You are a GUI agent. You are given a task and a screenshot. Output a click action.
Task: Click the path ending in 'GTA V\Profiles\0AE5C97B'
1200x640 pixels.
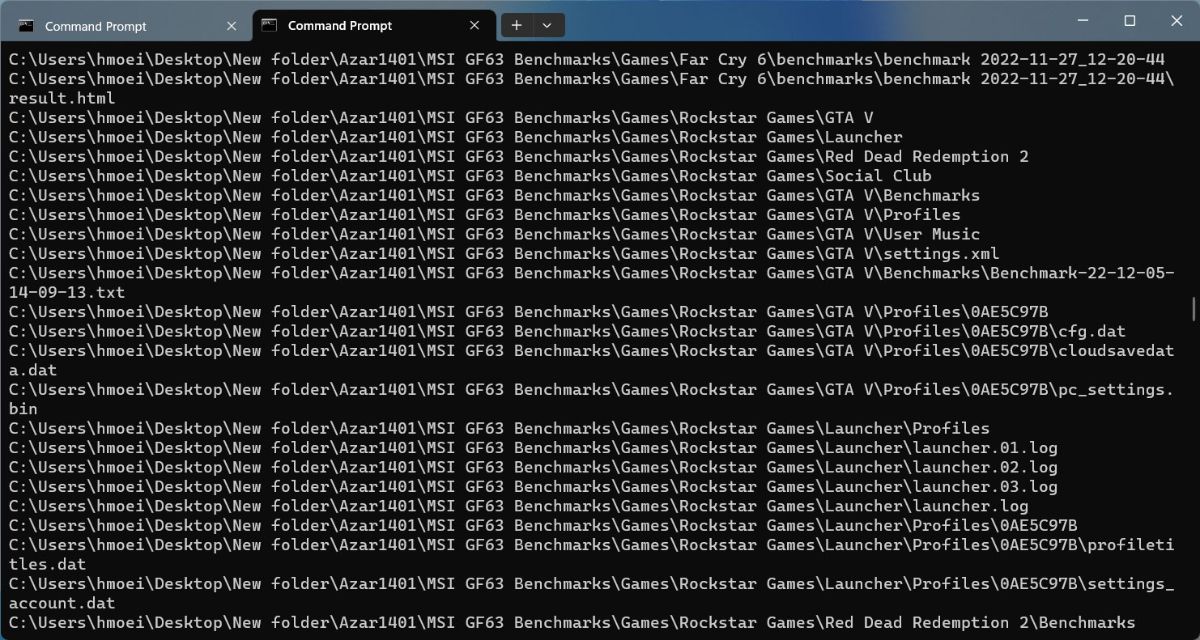(528, 312)
